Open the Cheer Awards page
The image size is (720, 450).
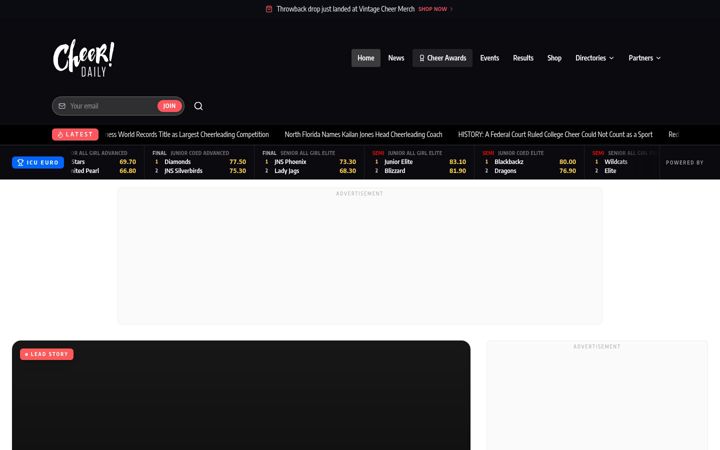(442, 58)
